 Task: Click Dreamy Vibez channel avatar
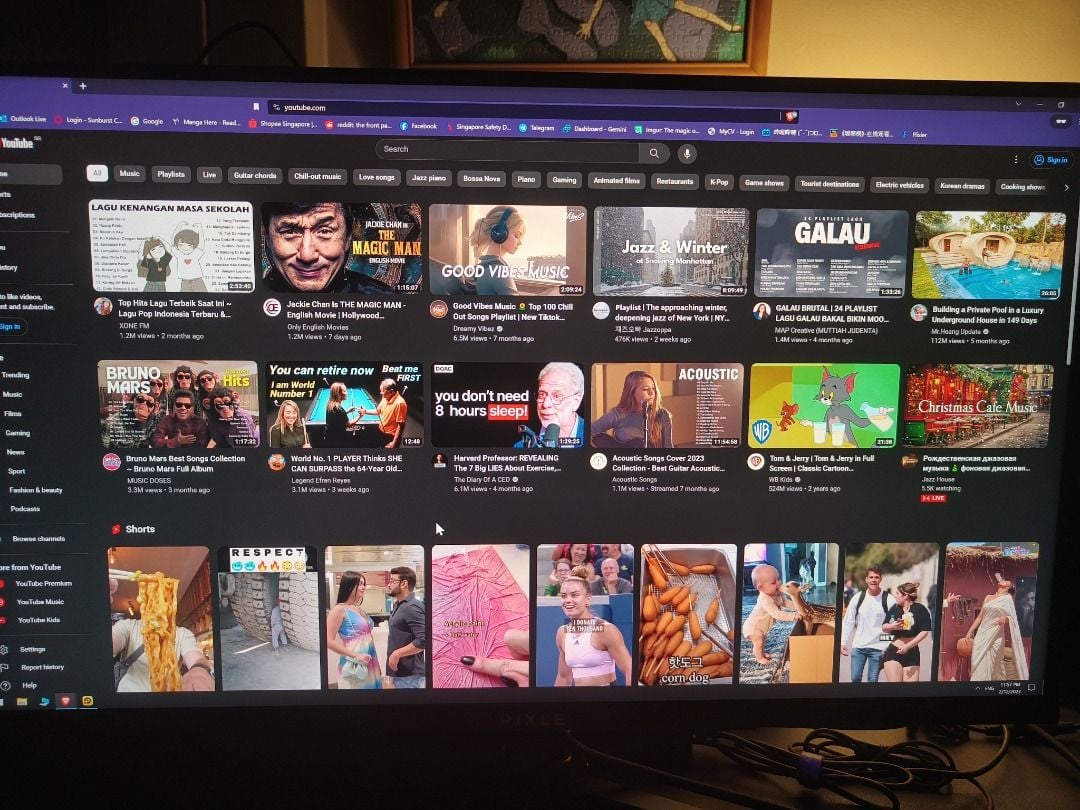pyautogui.click(x=439, y=310)
